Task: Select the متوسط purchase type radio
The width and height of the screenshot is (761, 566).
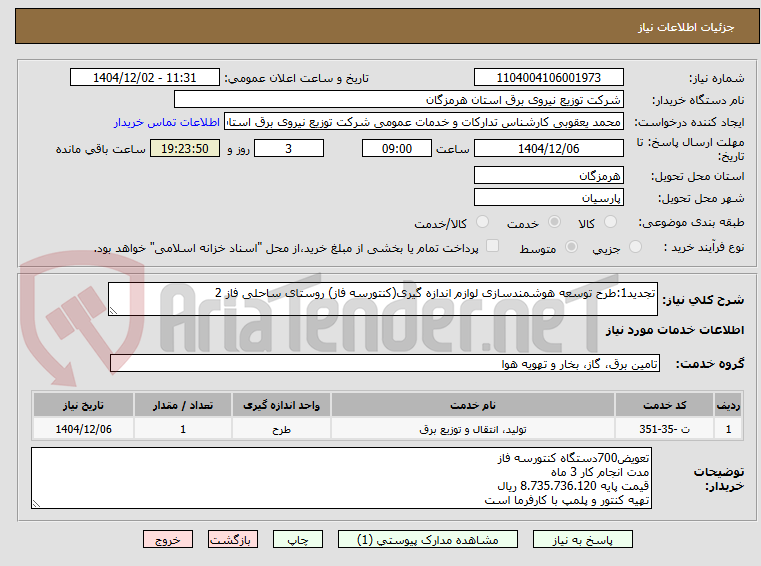Action: 572,247
